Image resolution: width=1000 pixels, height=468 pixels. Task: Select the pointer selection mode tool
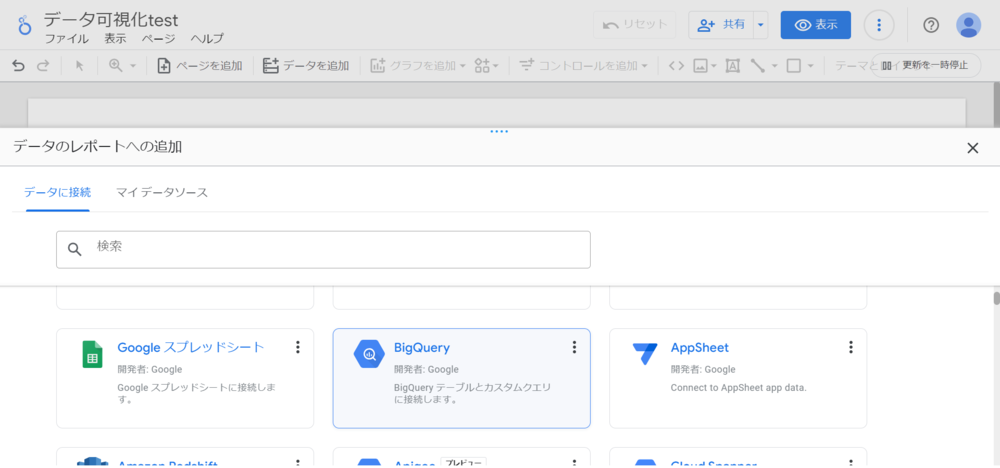click(x=80, y=66)
